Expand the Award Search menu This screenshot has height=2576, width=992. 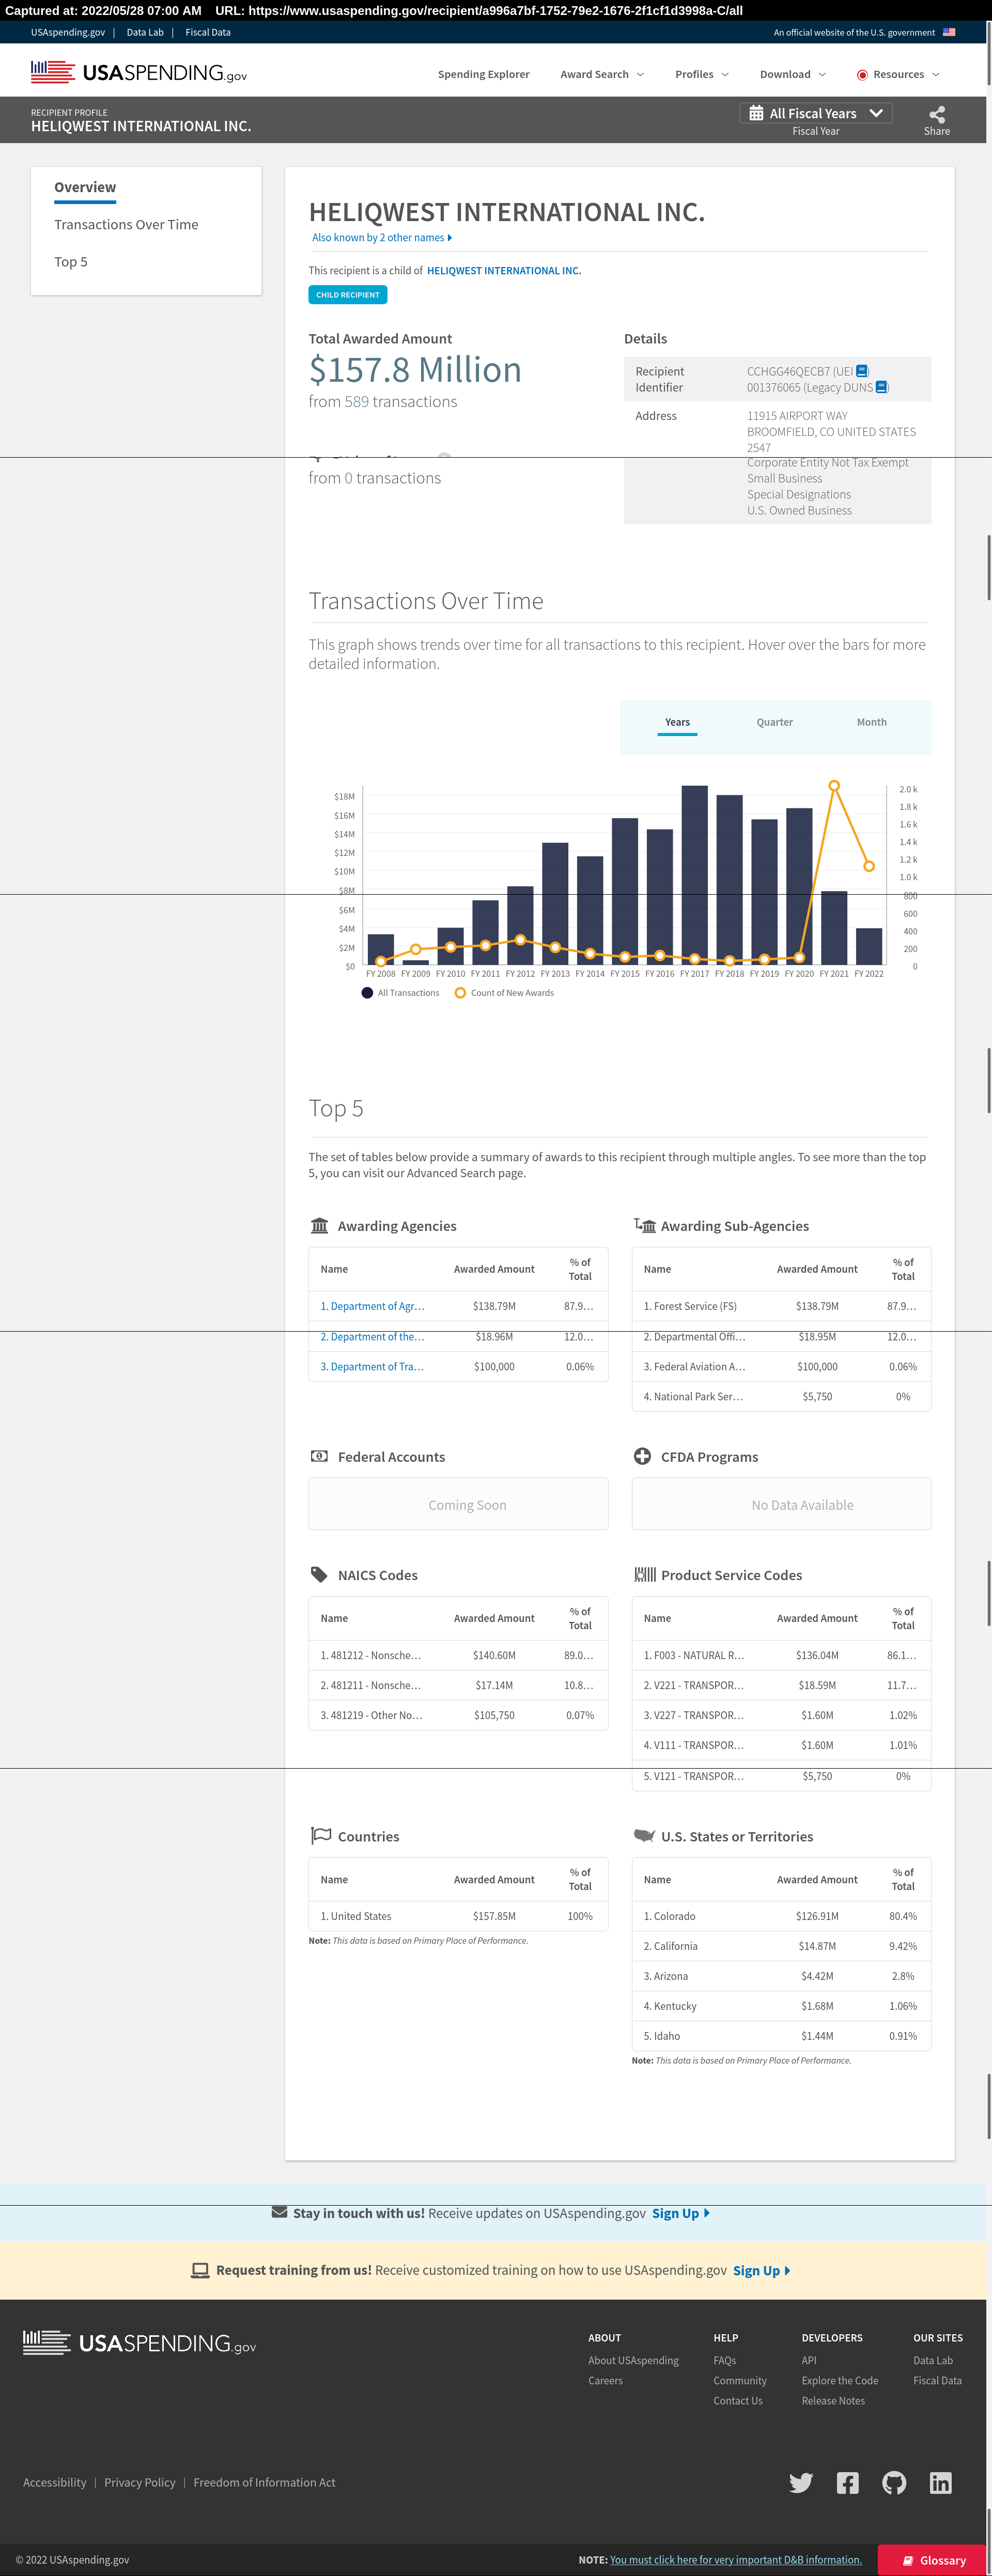tap(602, 74)
